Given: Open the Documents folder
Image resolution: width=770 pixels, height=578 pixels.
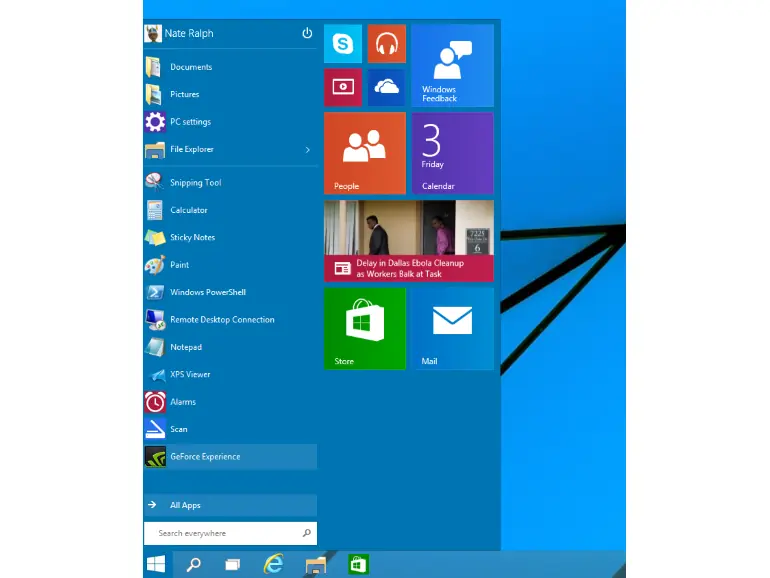Looking at the screenshot, I should click(x=230, y=67).
